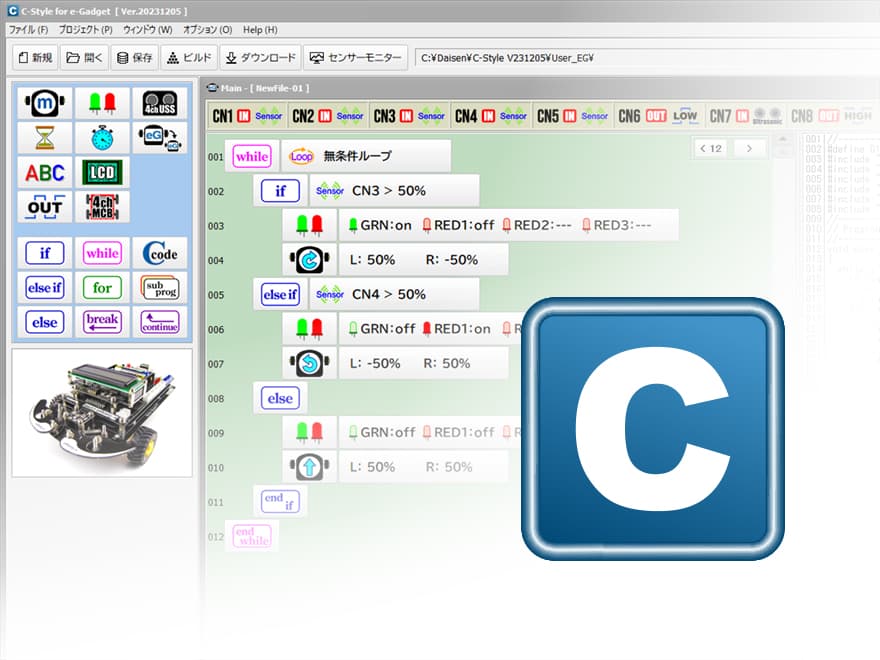
Task: Click the while block on line 001
Action: click(252, 156)
